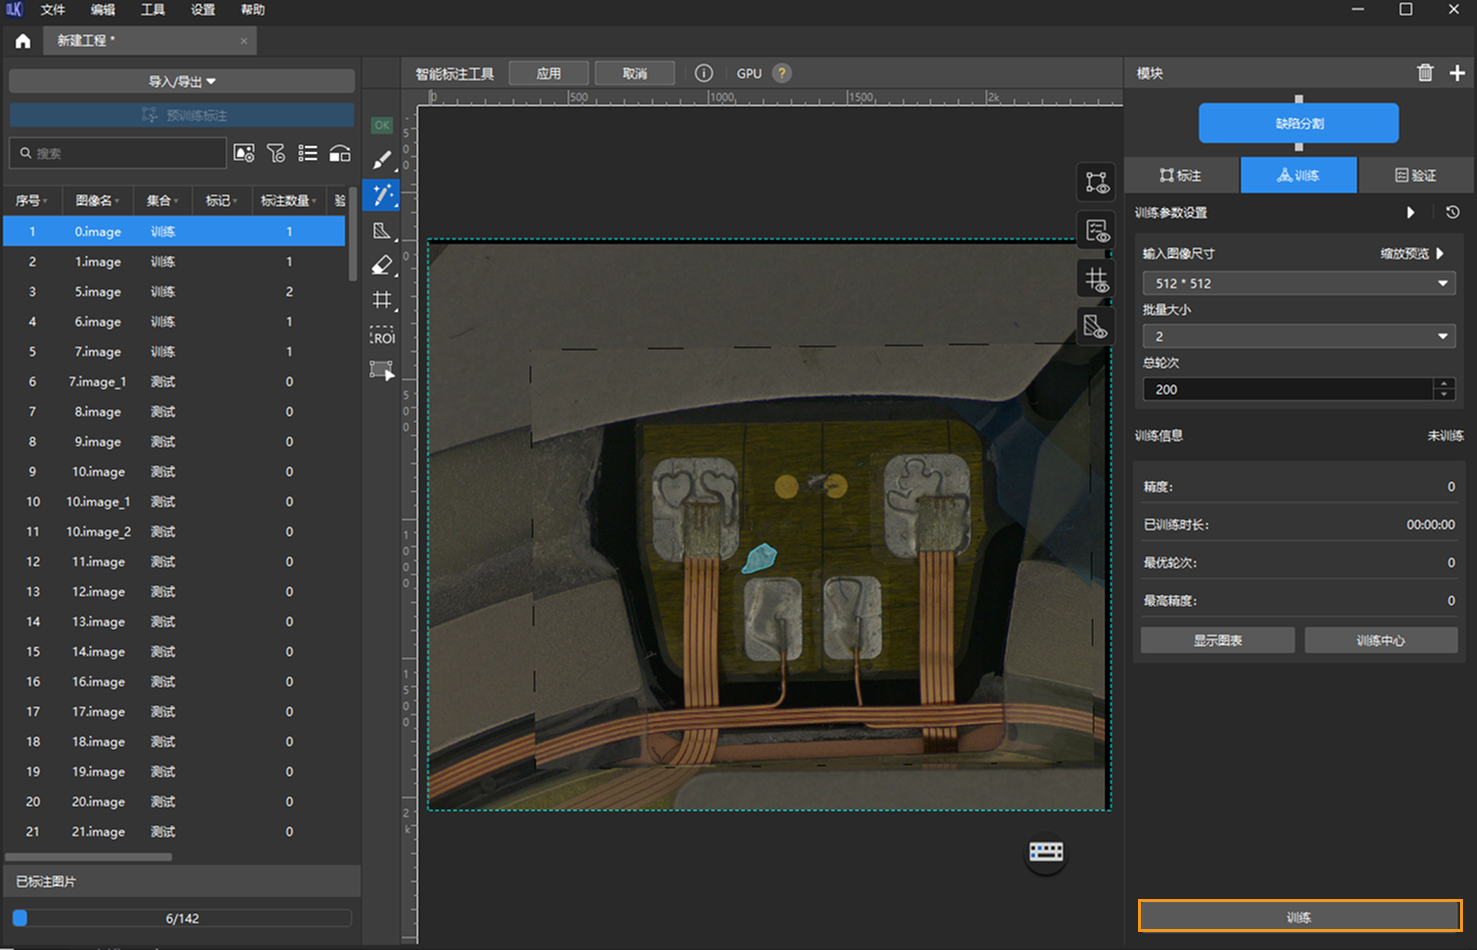Open the image preview settings icon
This screenshot has width=1477, height=950.
click(244, 153)
